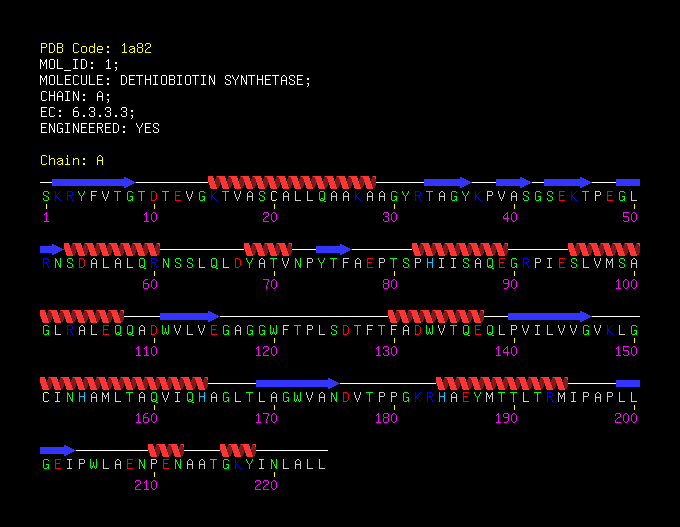Click the DETHIOBIOTIN SYNTHETASE molecule line
The height and width of the screenshot is (527, 680).
click(x=175, y=81)
